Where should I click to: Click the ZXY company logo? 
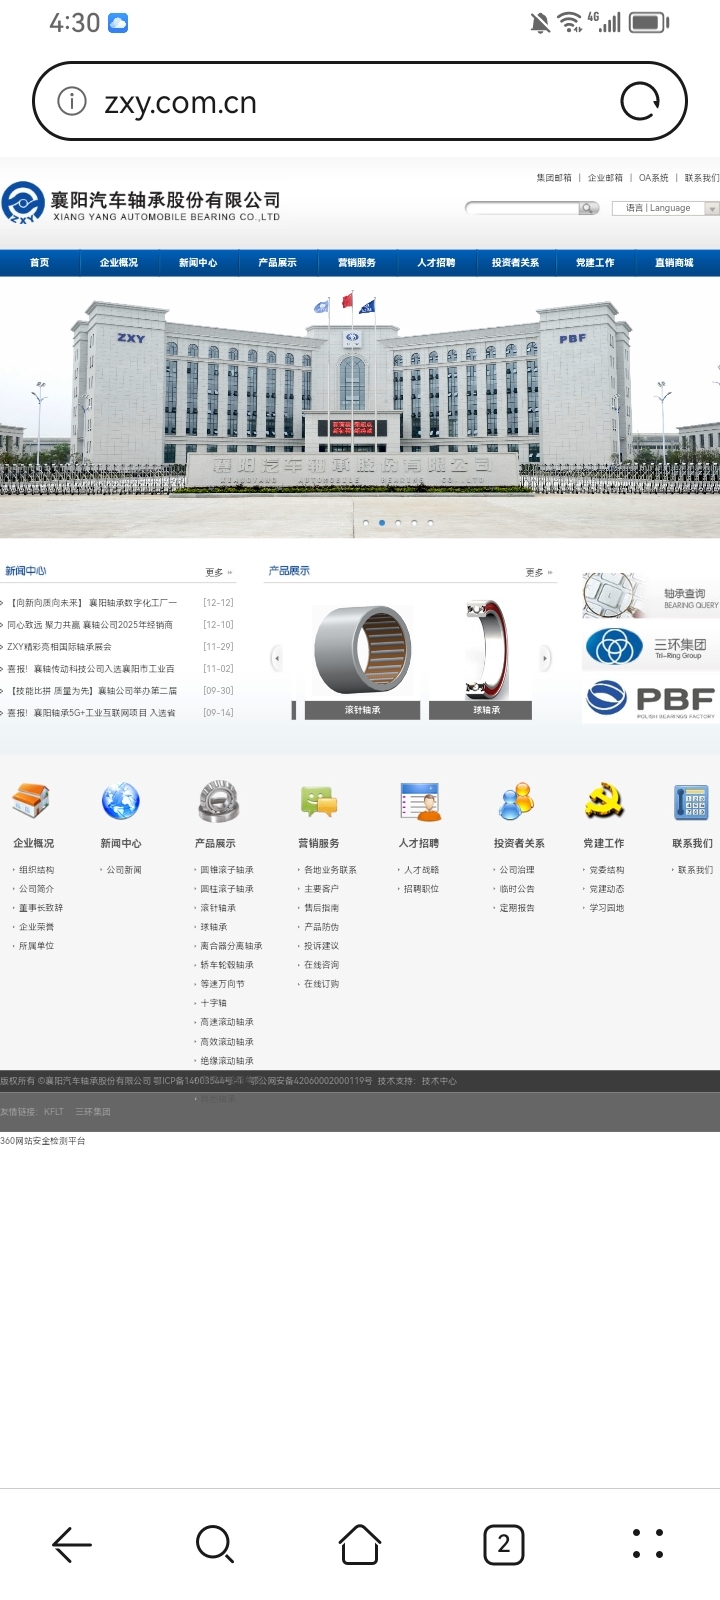[x=23, y=203]
